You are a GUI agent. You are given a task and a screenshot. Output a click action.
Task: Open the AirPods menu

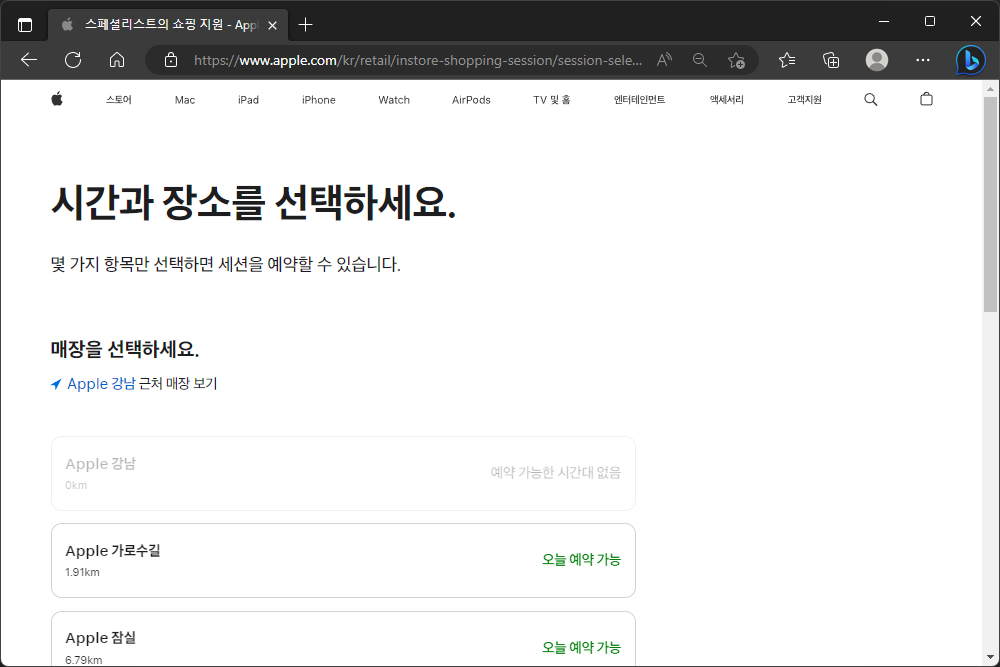point(471,99)
